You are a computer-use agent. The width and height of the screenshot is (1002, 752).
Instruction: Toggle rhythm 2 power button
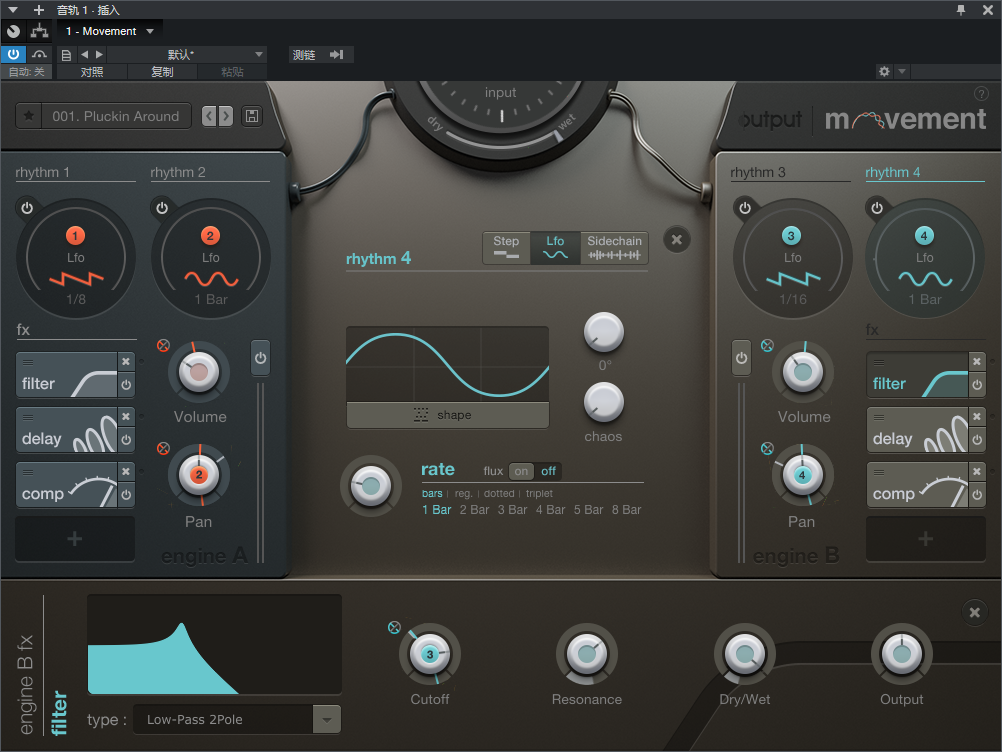(162, 208)
